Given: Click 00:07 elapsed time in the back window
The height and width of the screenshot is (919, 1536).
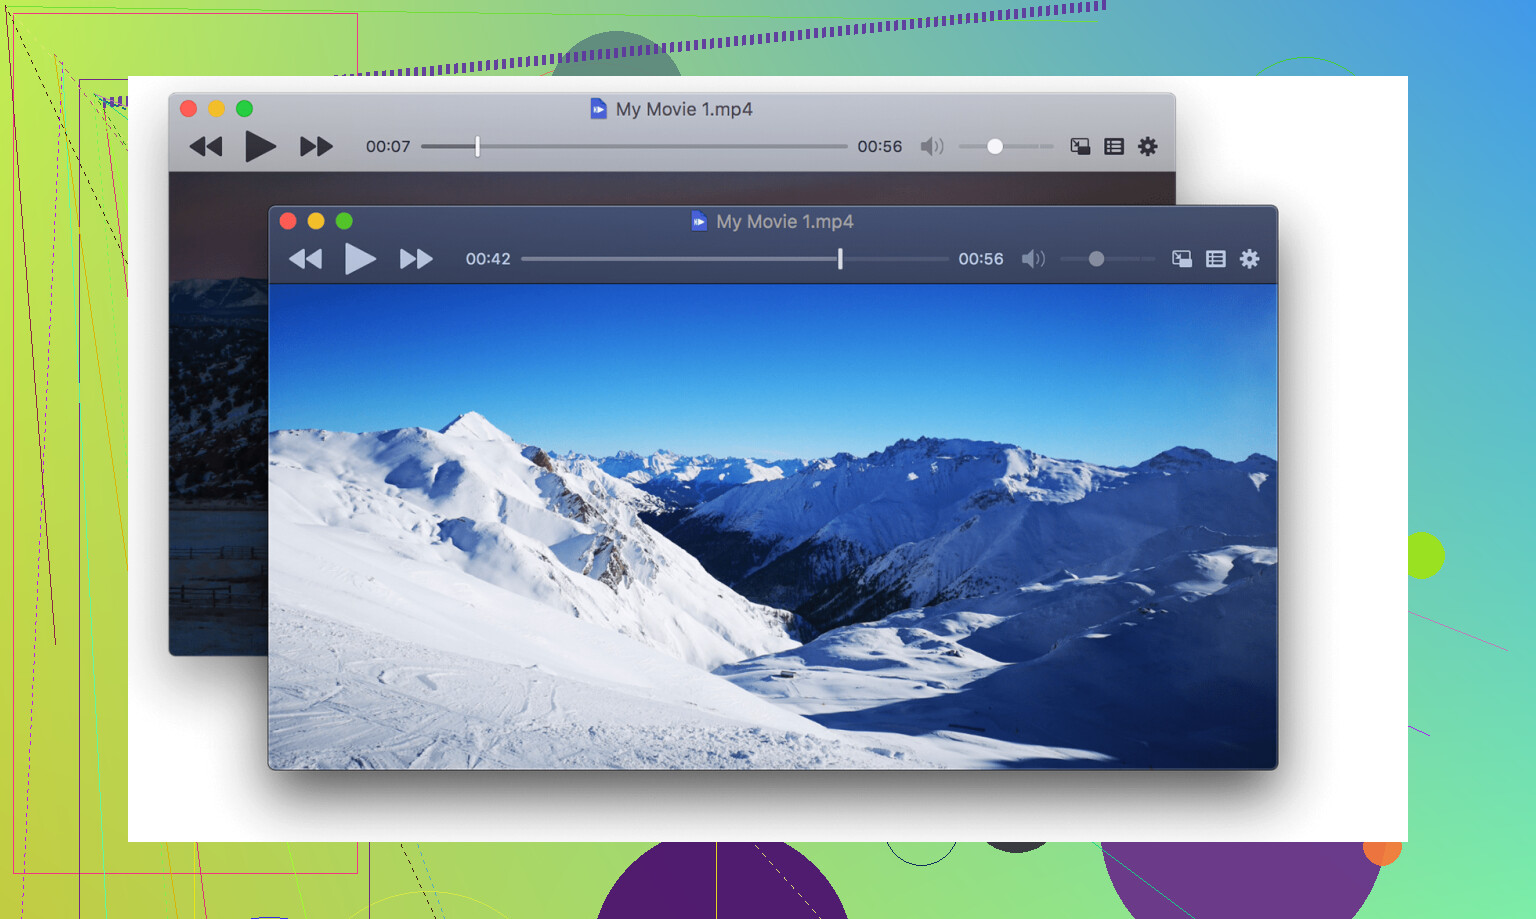Looking at the screenshot, I should click(388, 147).
